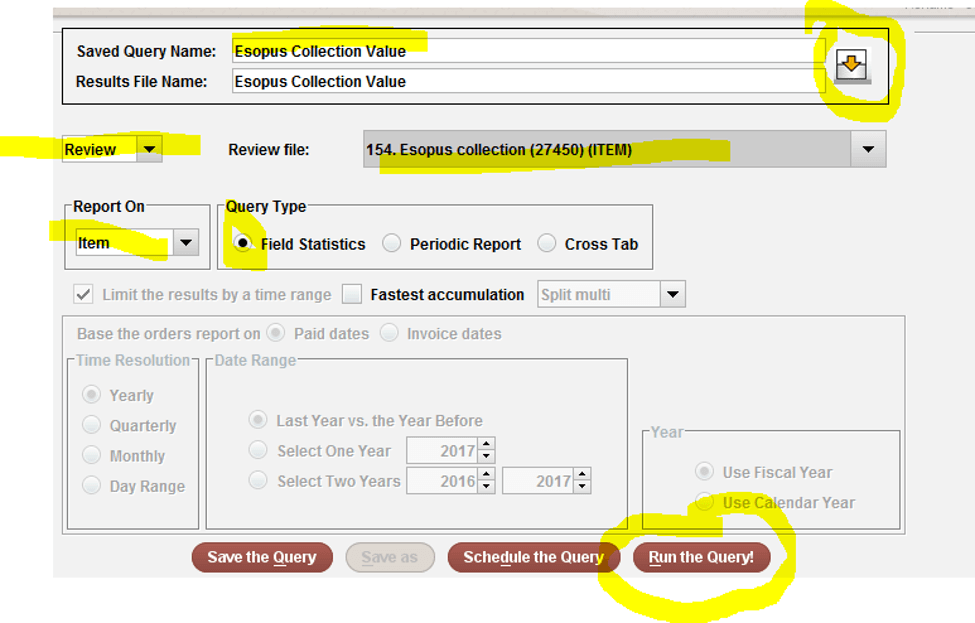Screen dimensions: 975x623
Task: Toggle Limit the results by time range
Action: [x=83, y=294]
